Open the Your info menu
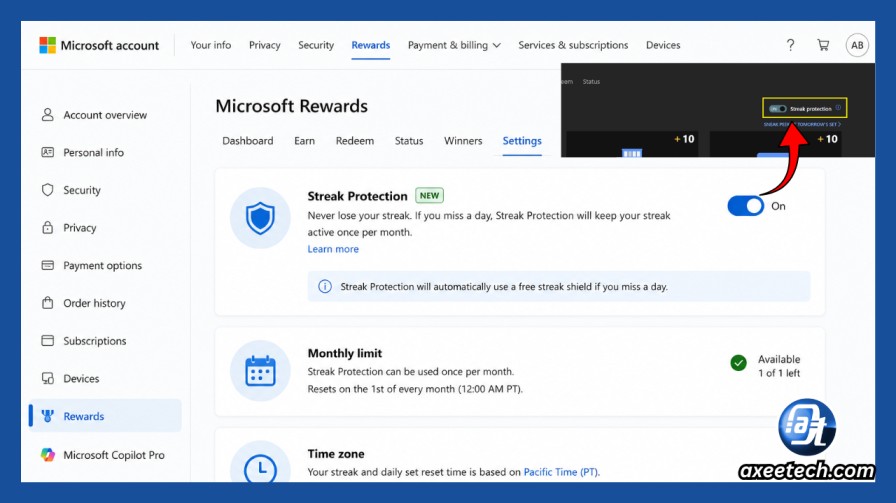The height and width of the screenshot is (503, 896). (x=211, y=45)
